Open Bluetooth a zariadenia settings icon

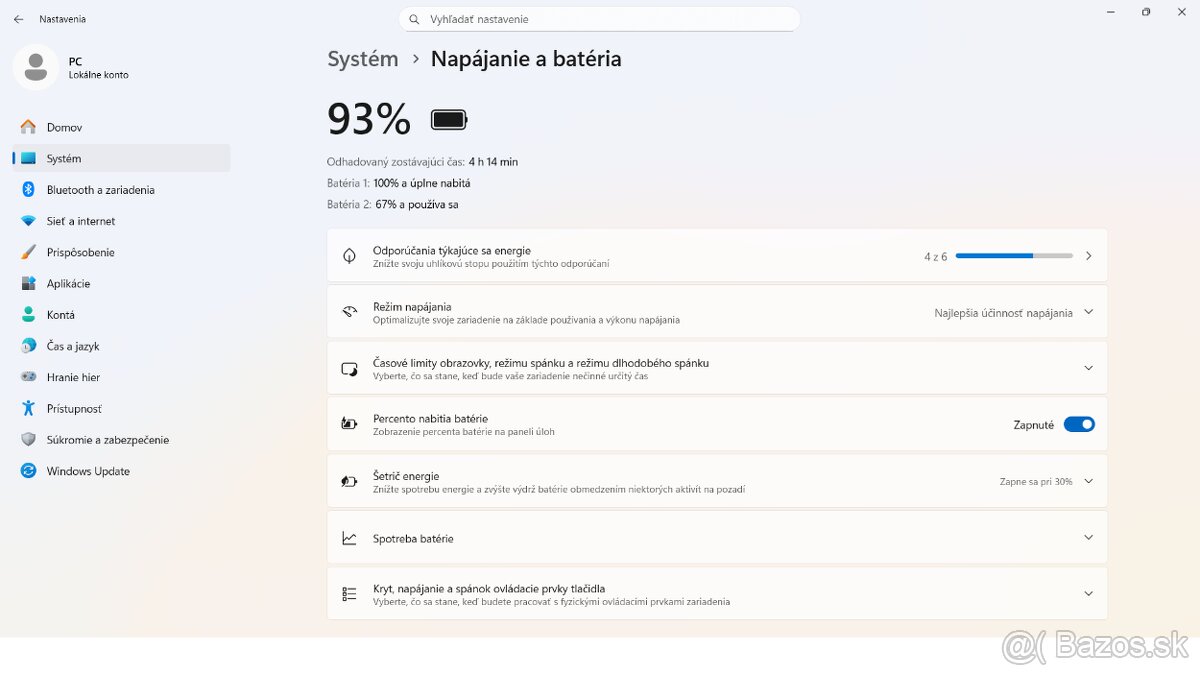pyautogui.click(x=28, y=189)
